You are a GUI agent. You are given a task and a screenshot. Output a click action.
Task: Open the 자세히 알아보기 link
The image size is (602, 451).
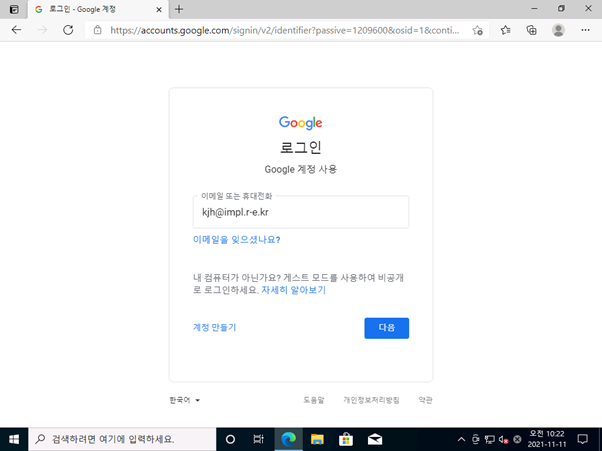coord(294,290)
